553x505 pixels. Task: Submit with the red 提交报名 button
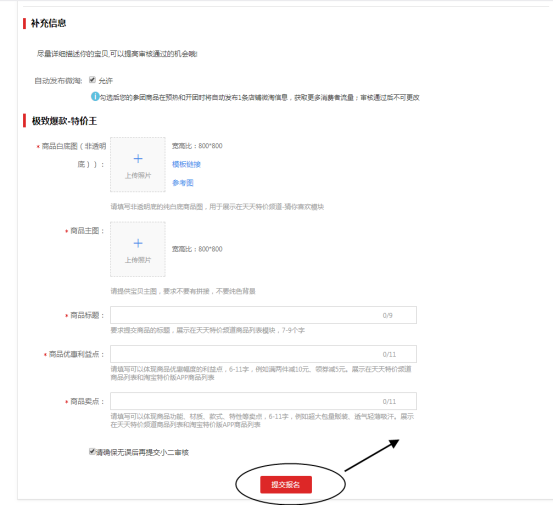286,485
